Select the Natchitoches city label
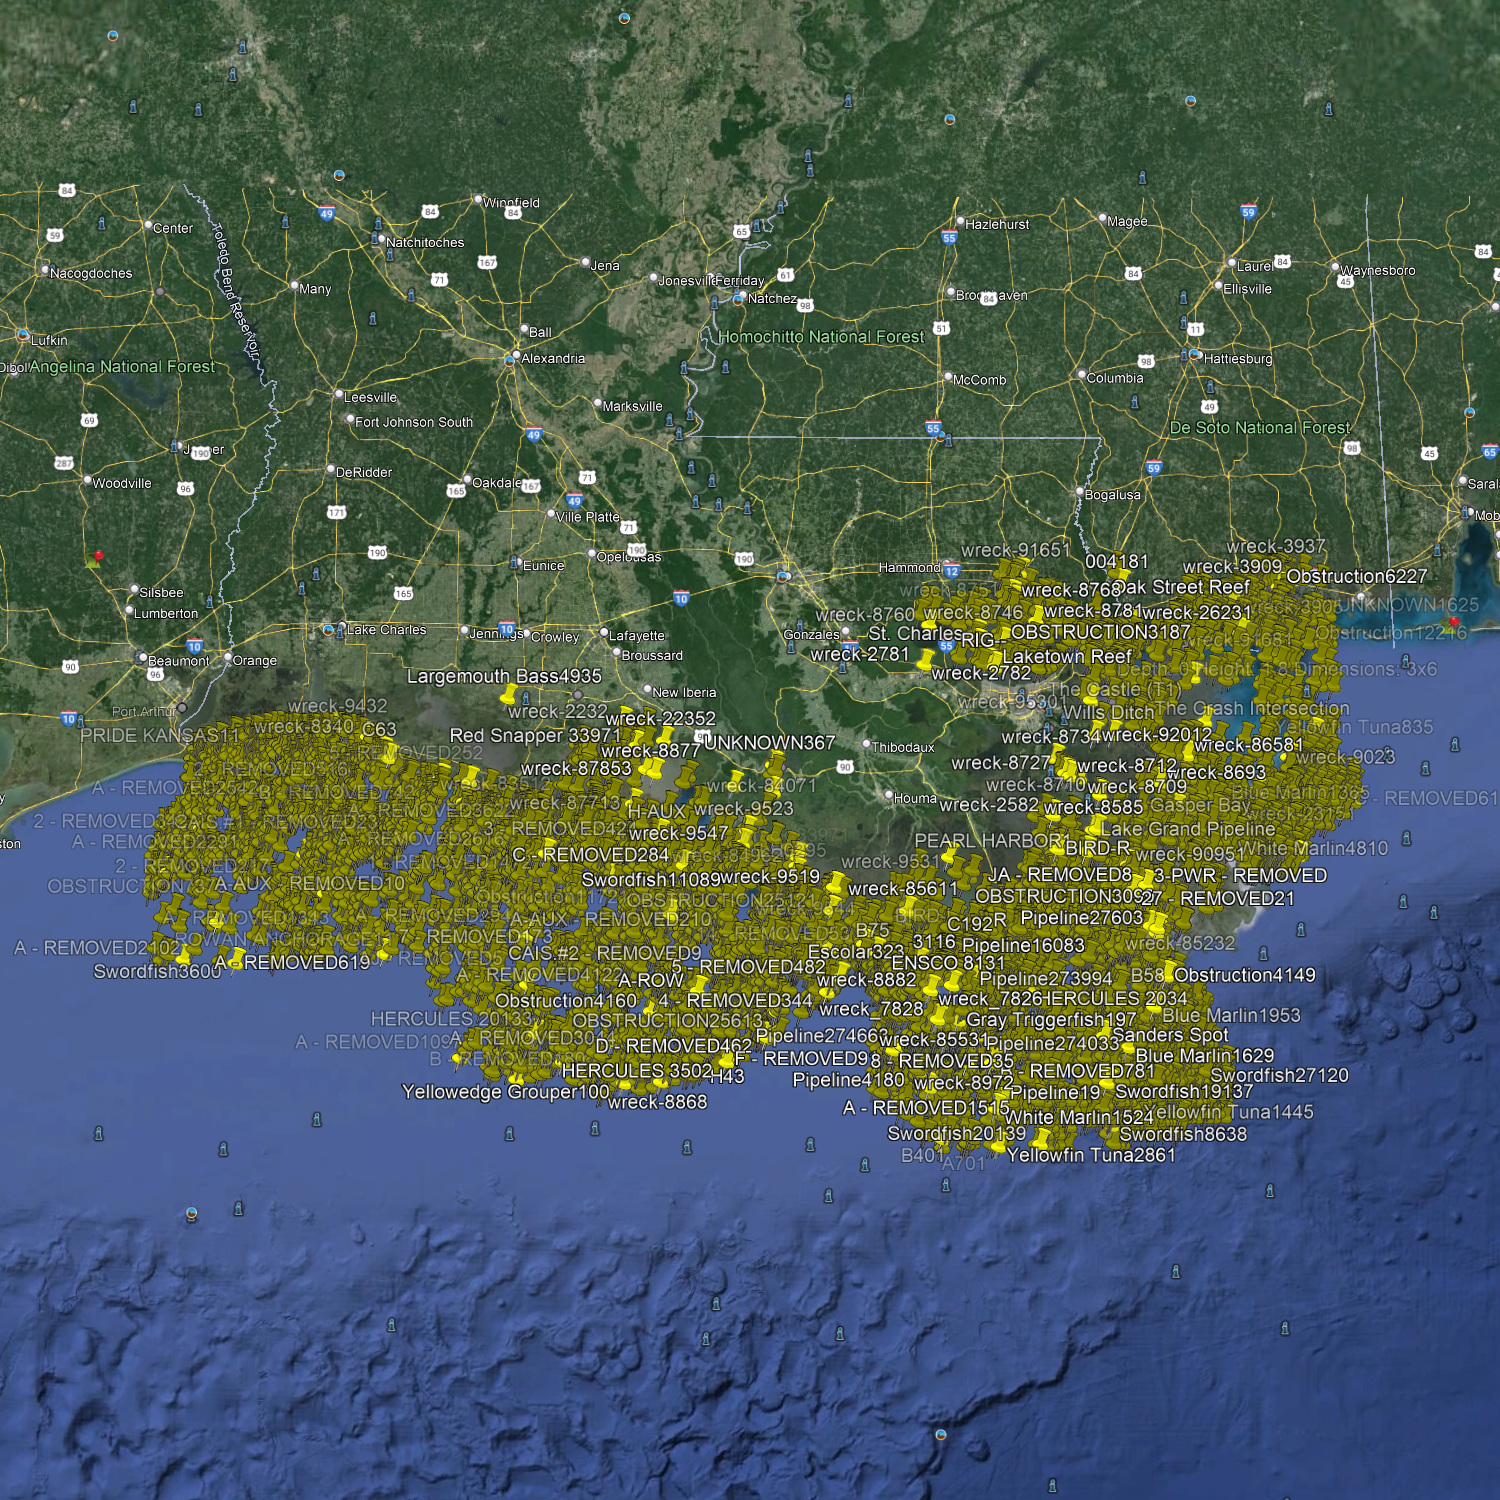Image resolution: width=1500 pixels, height=1500 pixels. click(x=425, y=243)
